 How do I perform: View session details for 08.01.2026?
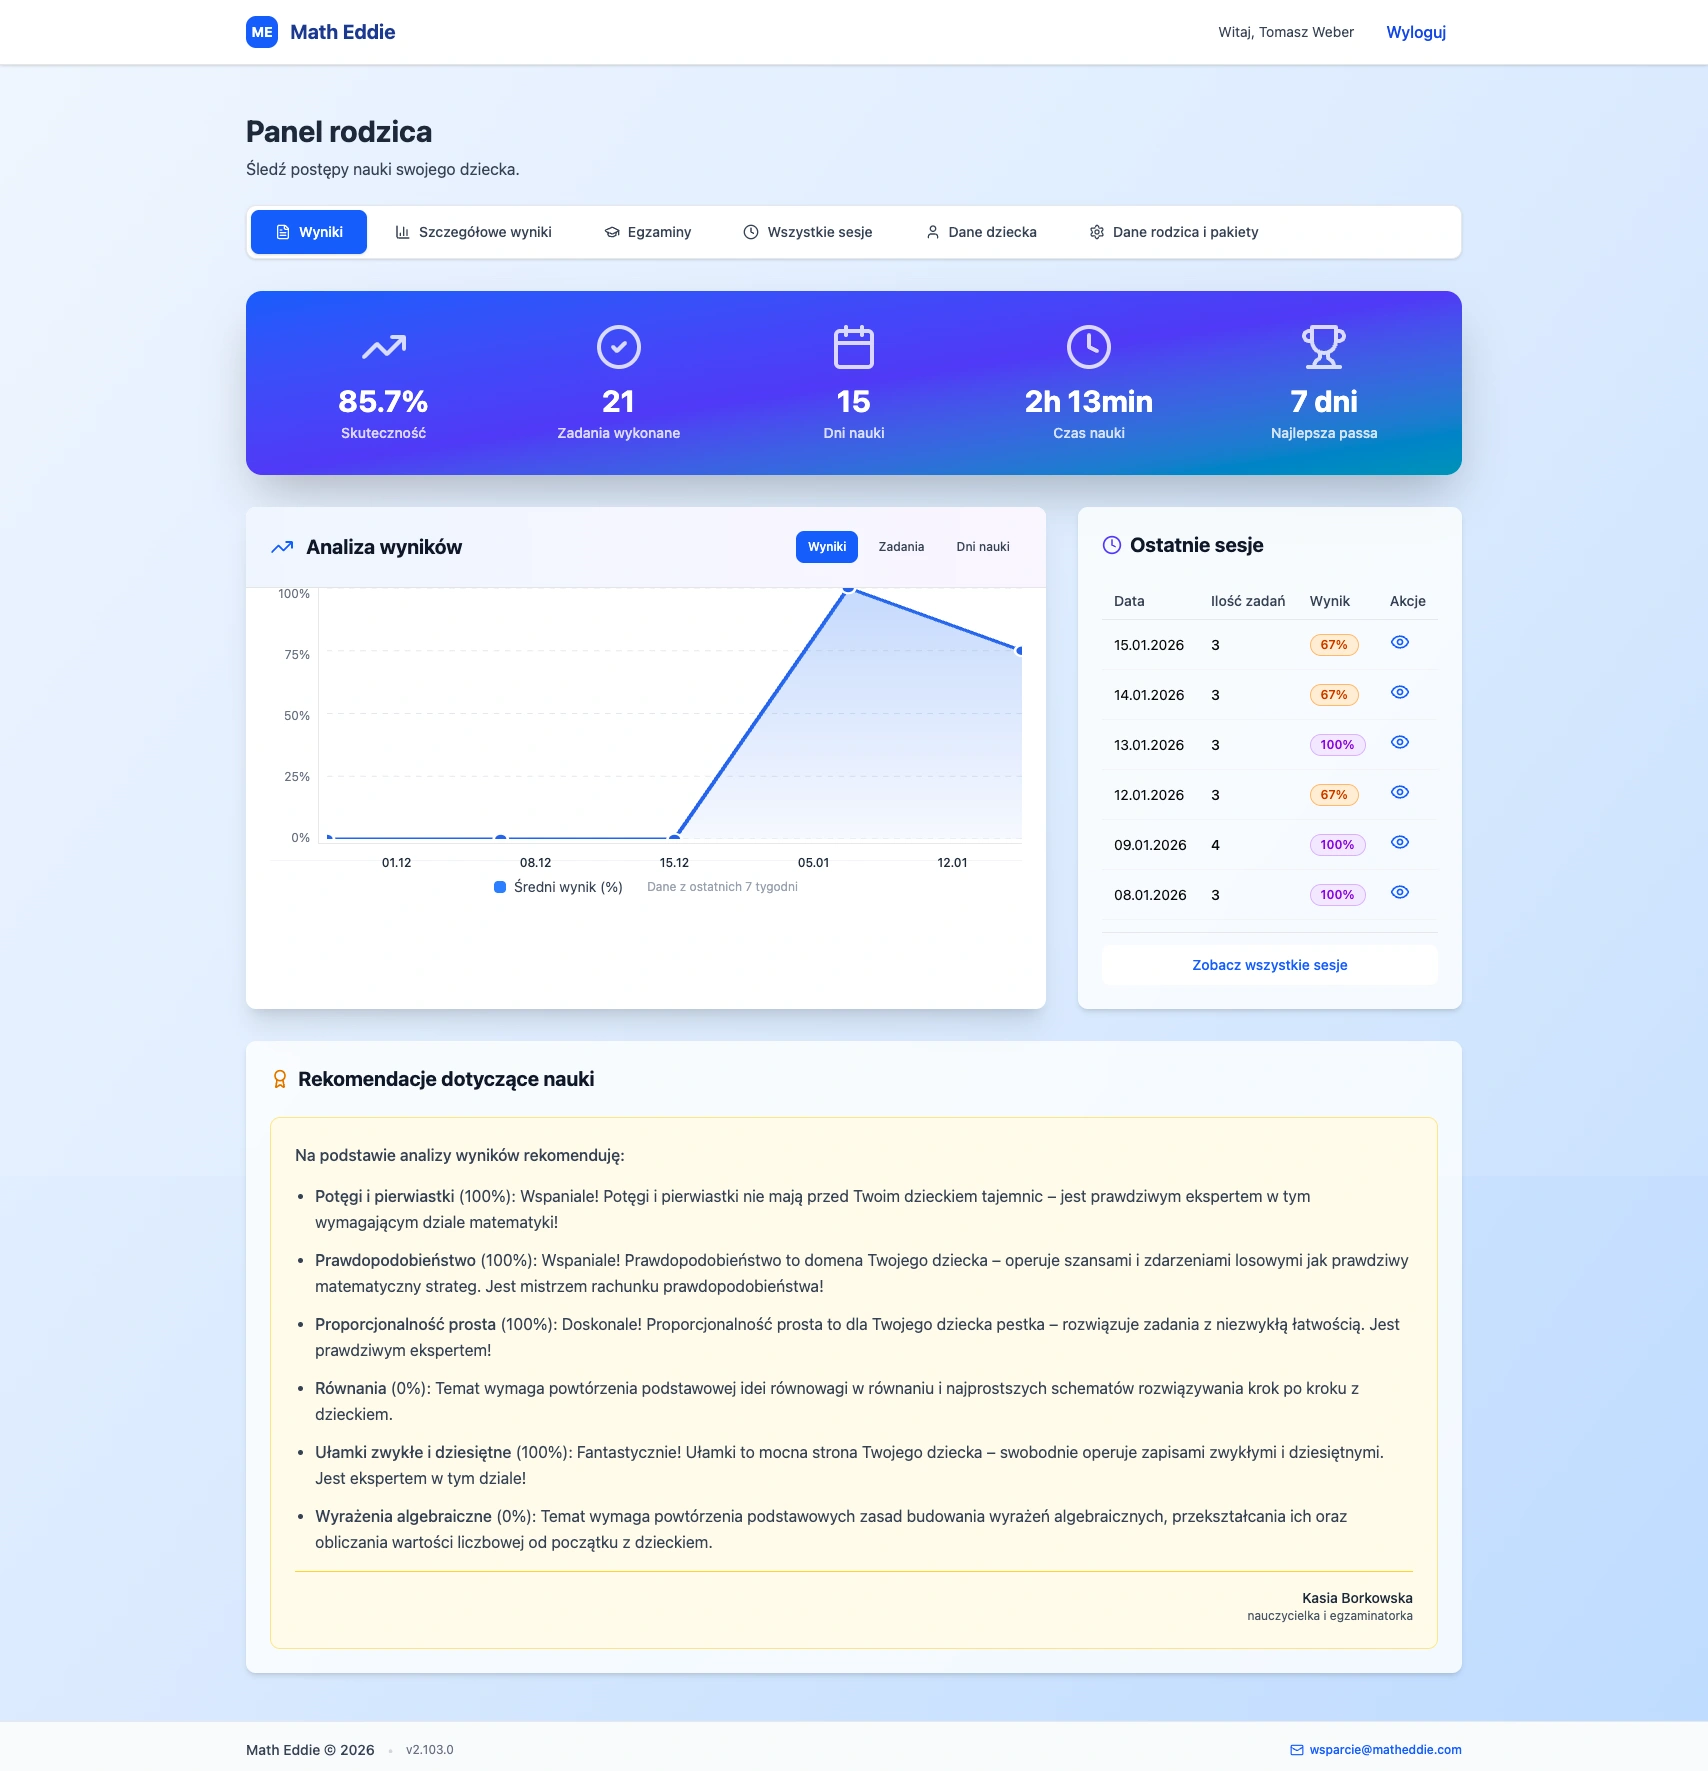tap(1400, 892)
